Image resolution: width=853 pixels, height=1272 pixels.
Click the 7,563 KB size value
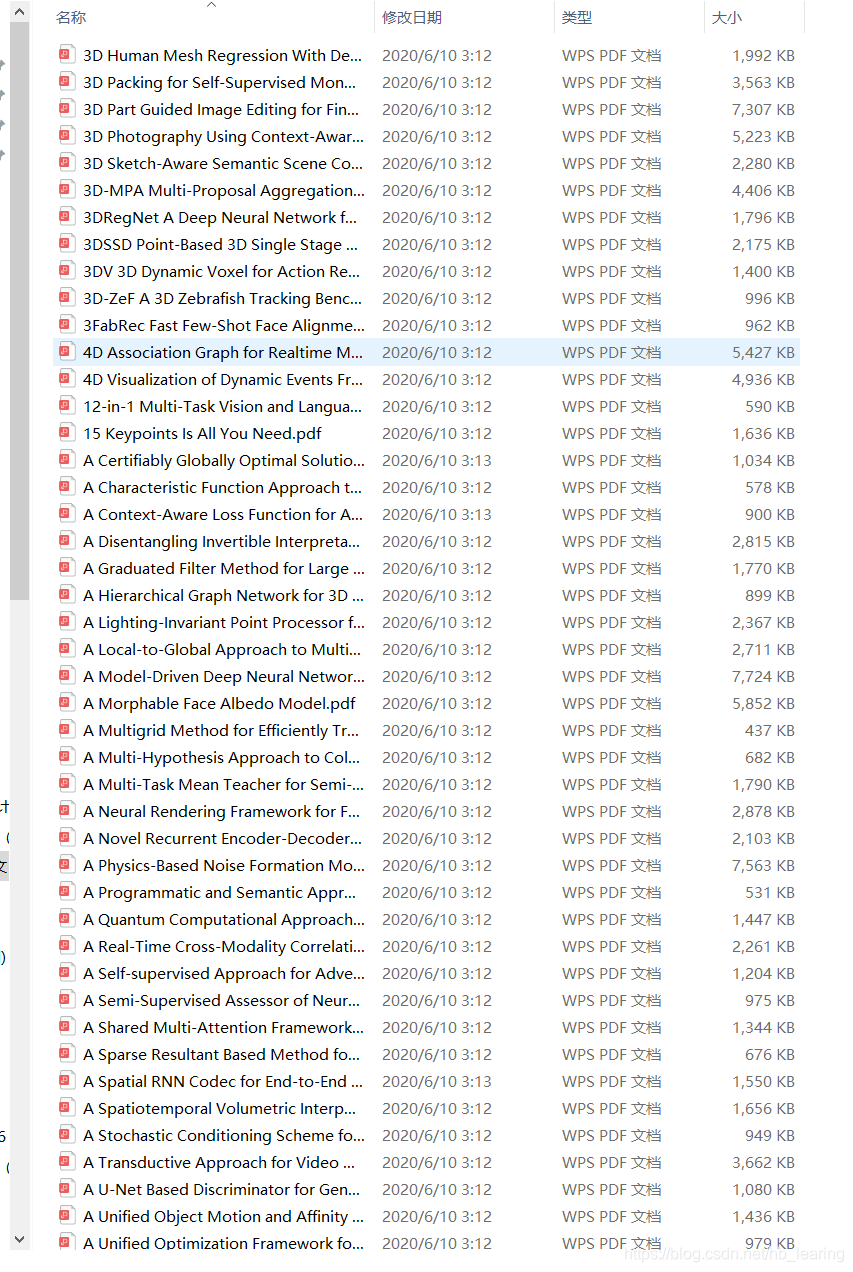pos(763,865)
